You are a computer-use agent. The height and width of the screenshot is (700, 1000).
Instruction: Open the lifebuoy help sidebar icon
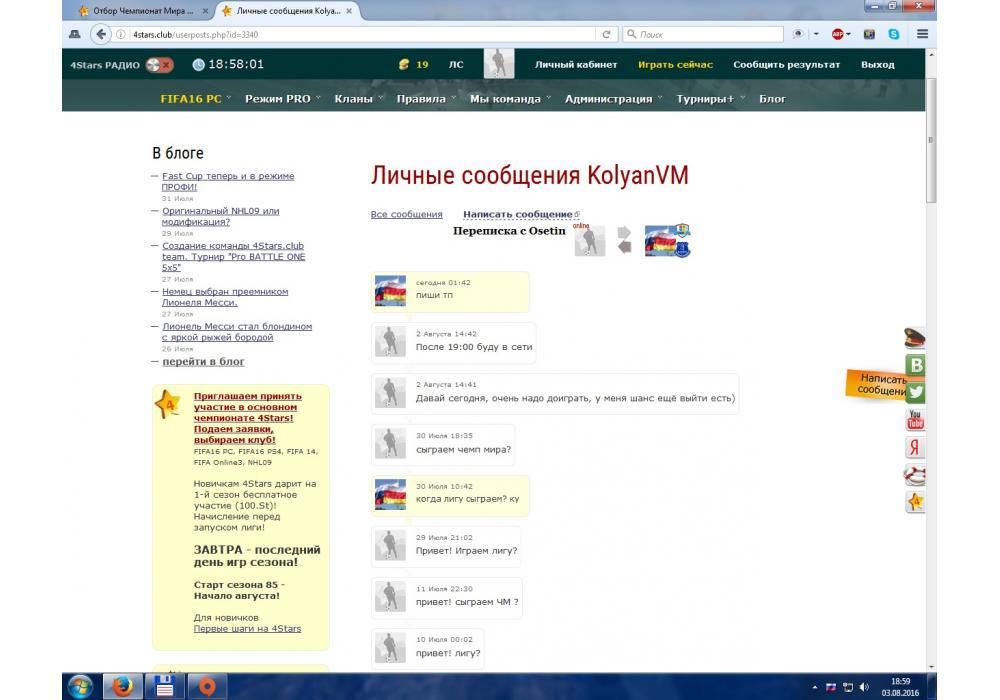[x=915, y=475]
